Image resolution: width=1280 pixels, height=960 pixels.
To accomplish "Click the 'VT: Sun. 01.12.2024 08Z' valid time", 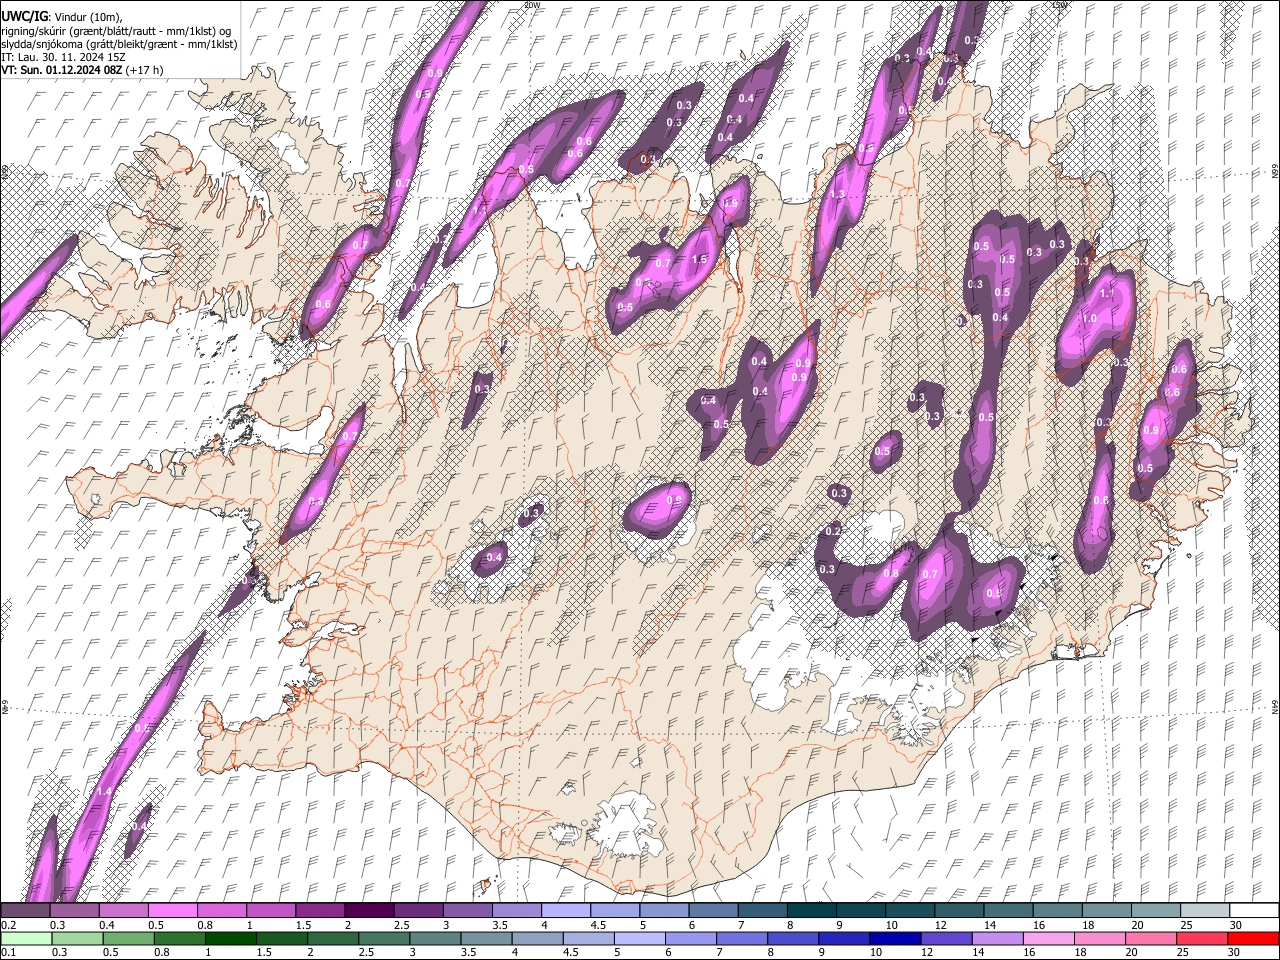I will (x=61, y=70).
